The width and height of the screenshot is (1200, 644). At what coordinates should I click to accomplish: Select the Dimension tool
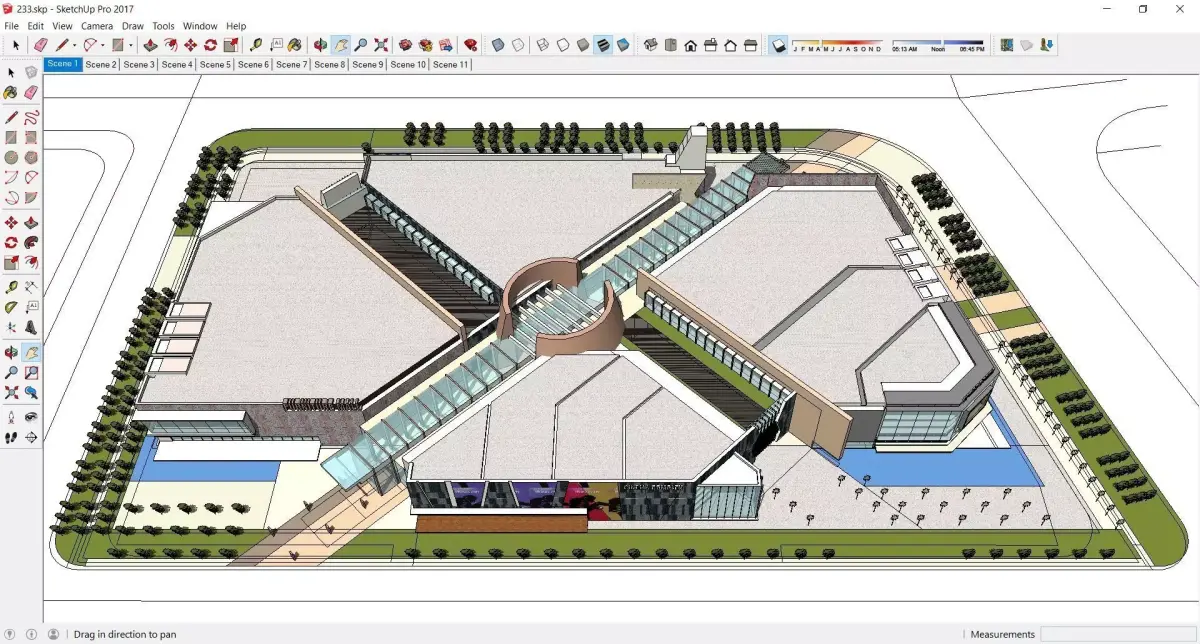[x=31, y=287]
